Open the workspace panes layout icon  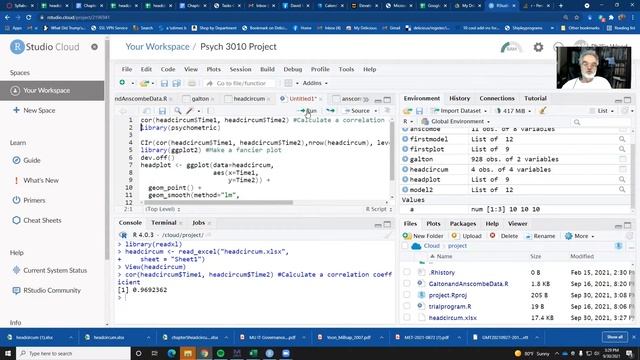point(288,83)
